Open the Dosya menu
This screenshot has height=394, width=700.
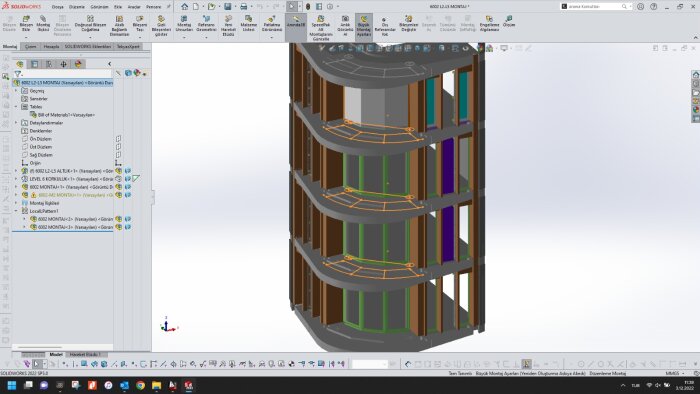click(x=58, y=7)
